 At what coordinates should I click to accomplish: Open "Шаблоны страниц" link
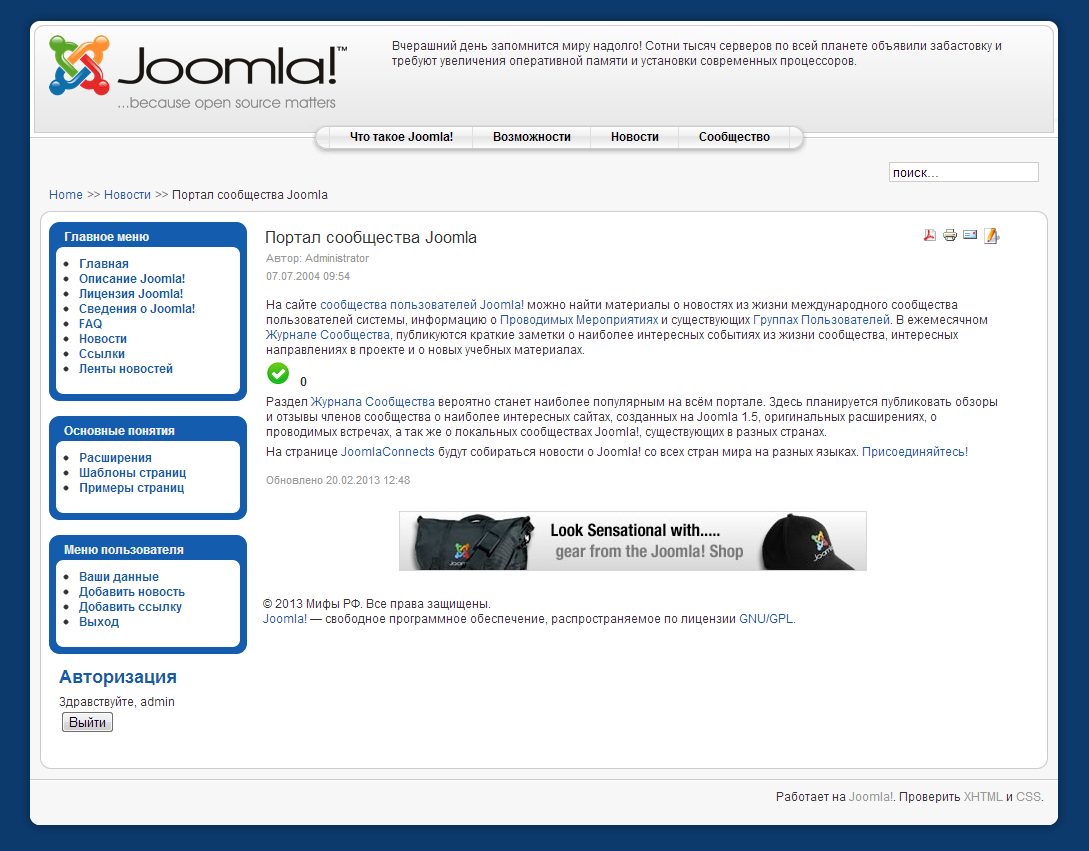[133, 472]
